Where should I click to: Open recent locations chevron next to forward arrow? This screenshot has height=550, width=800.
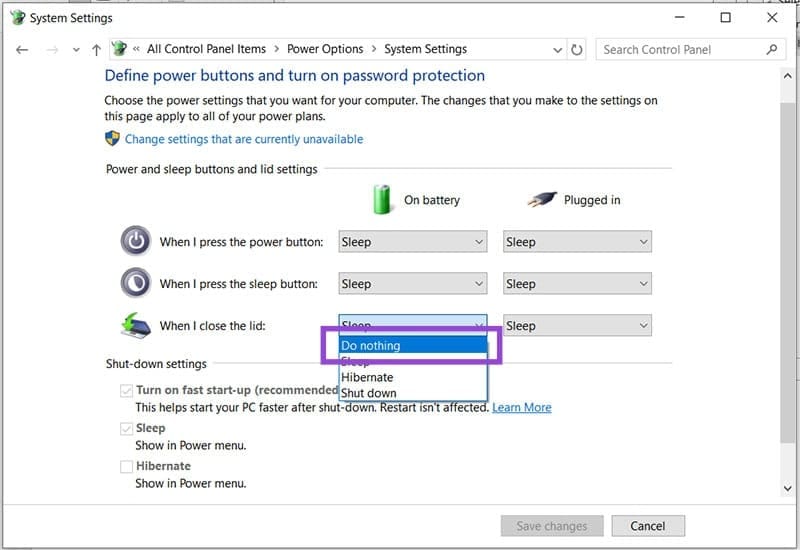coord(76,50)
